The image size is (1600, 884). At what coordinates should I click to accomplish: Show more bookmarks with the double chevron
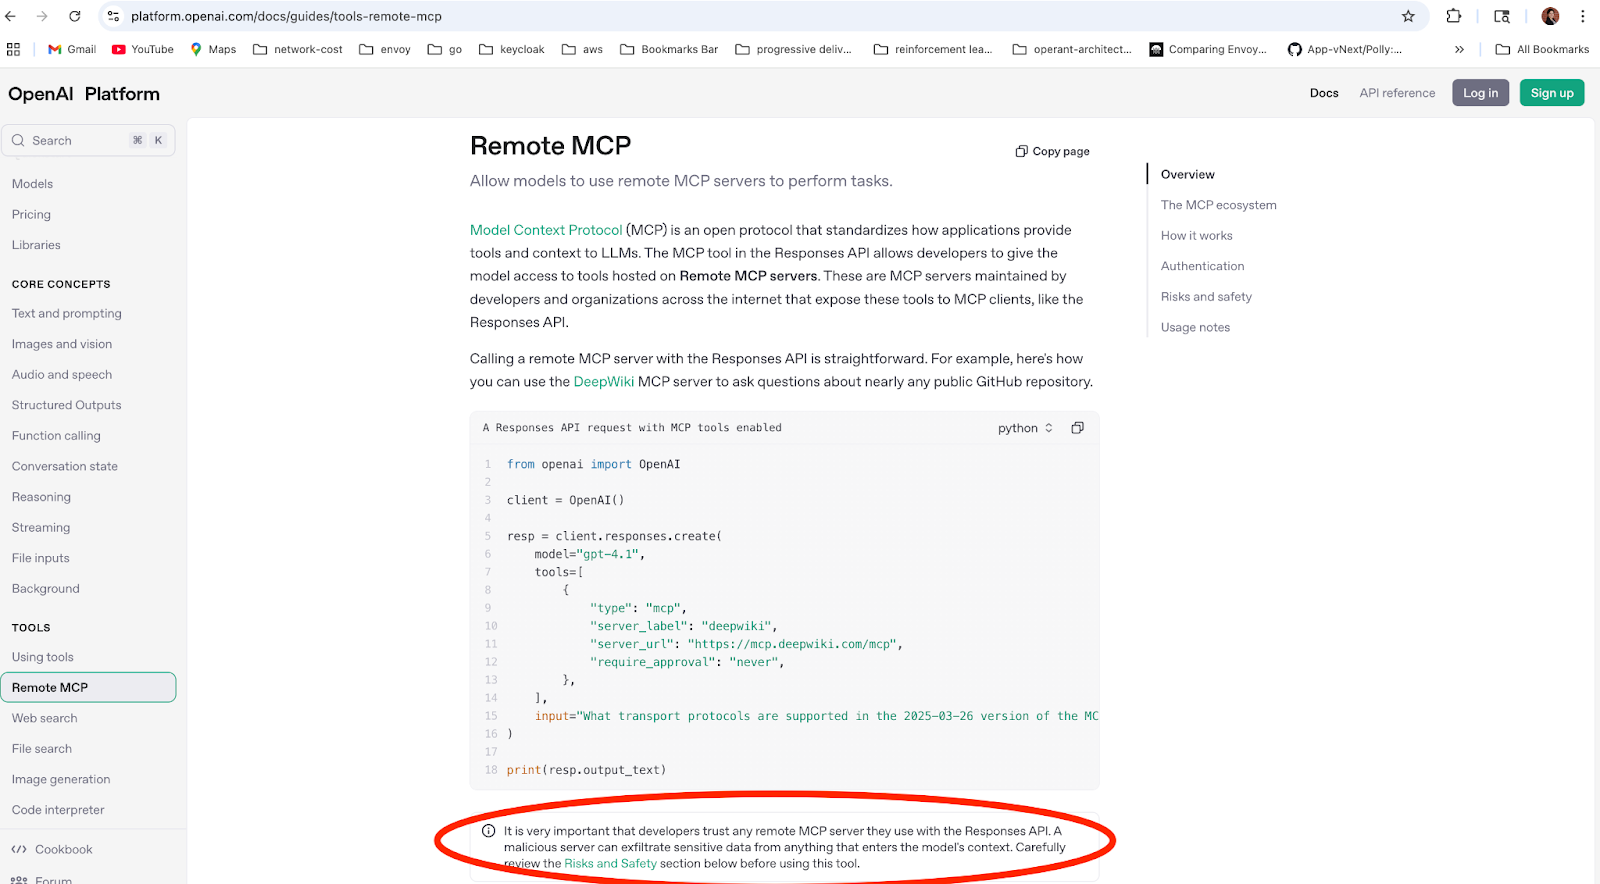pyautogui.click(x=1459, y=49)
